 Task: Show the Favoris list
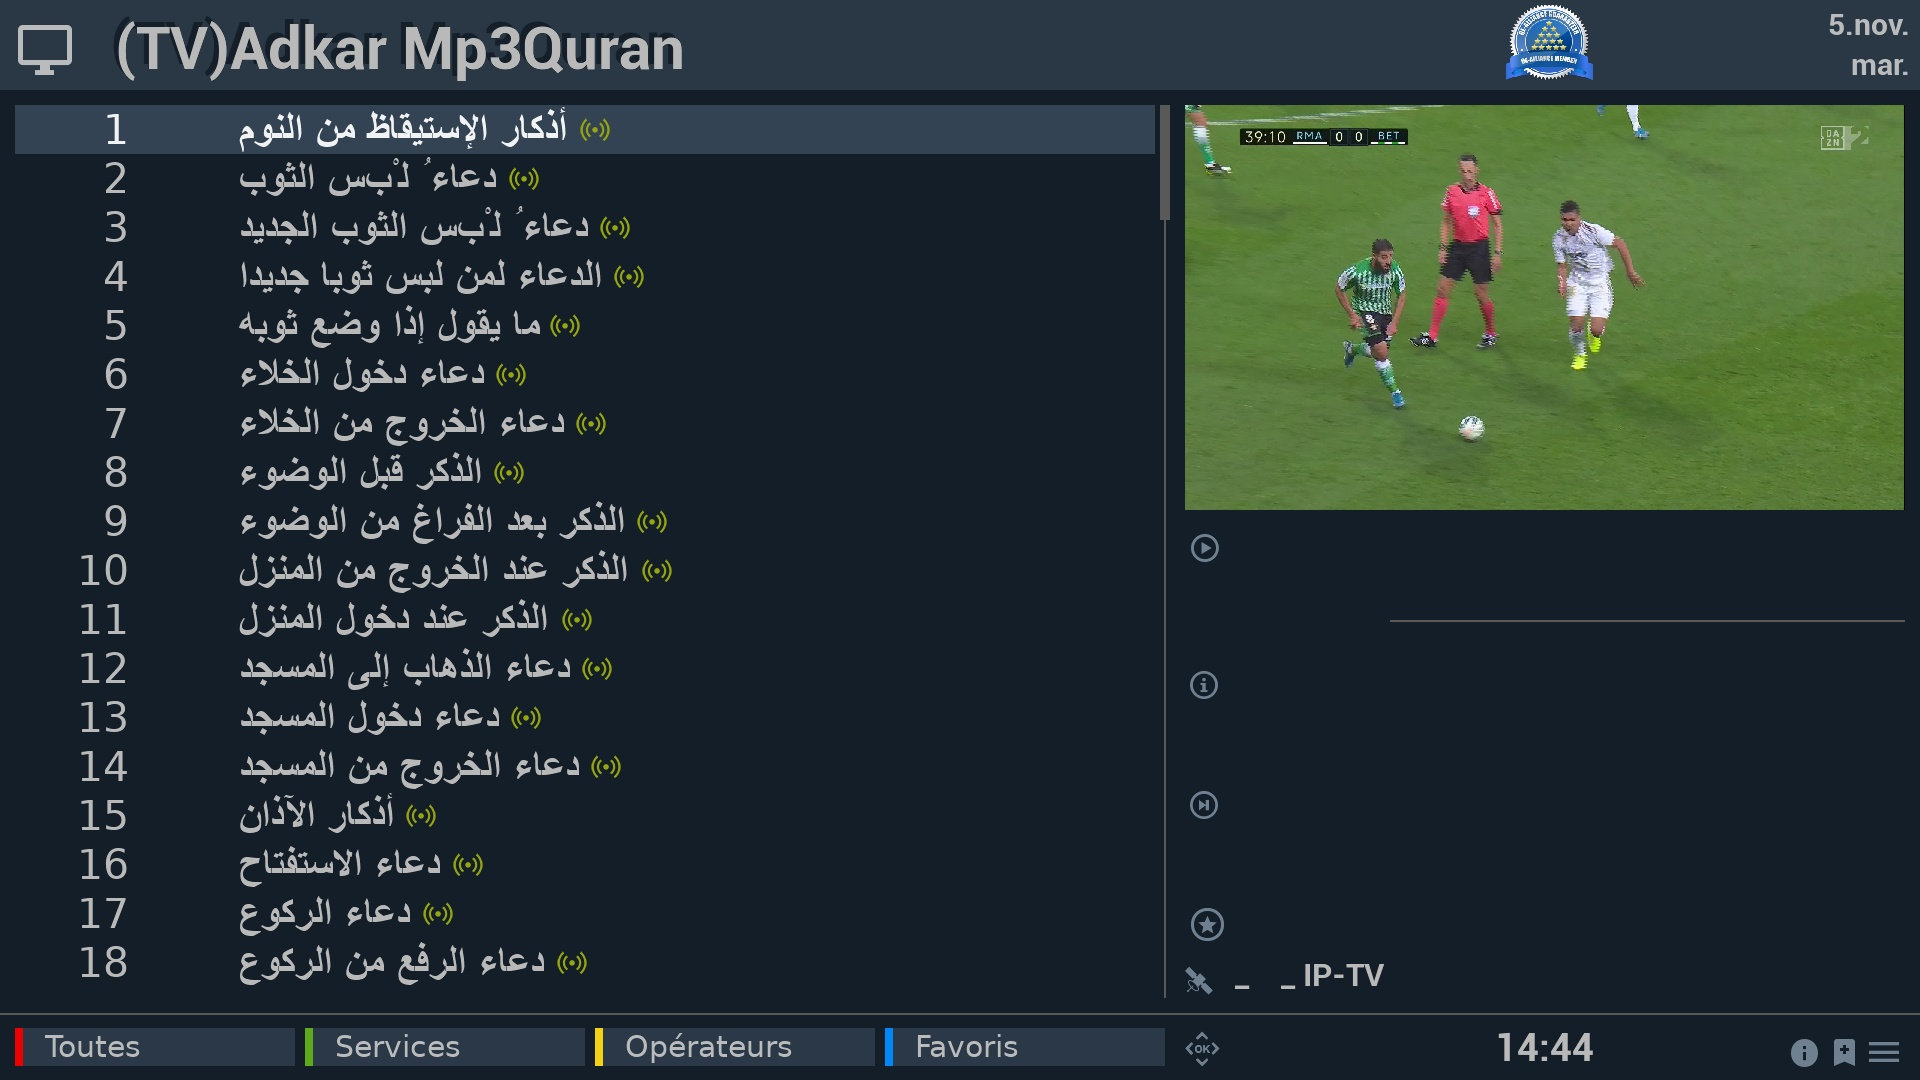[x=1025, y=1047]
